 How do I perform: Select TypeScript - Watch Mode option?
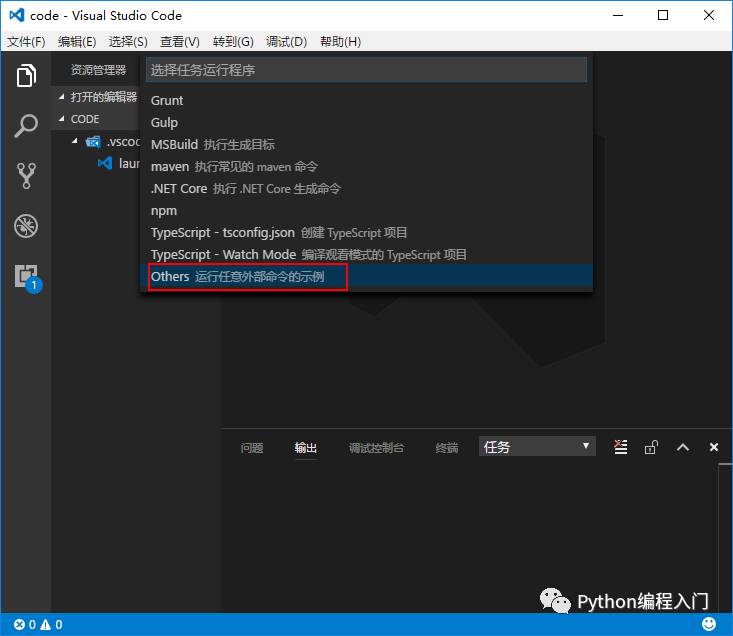[x=366, y=254]
